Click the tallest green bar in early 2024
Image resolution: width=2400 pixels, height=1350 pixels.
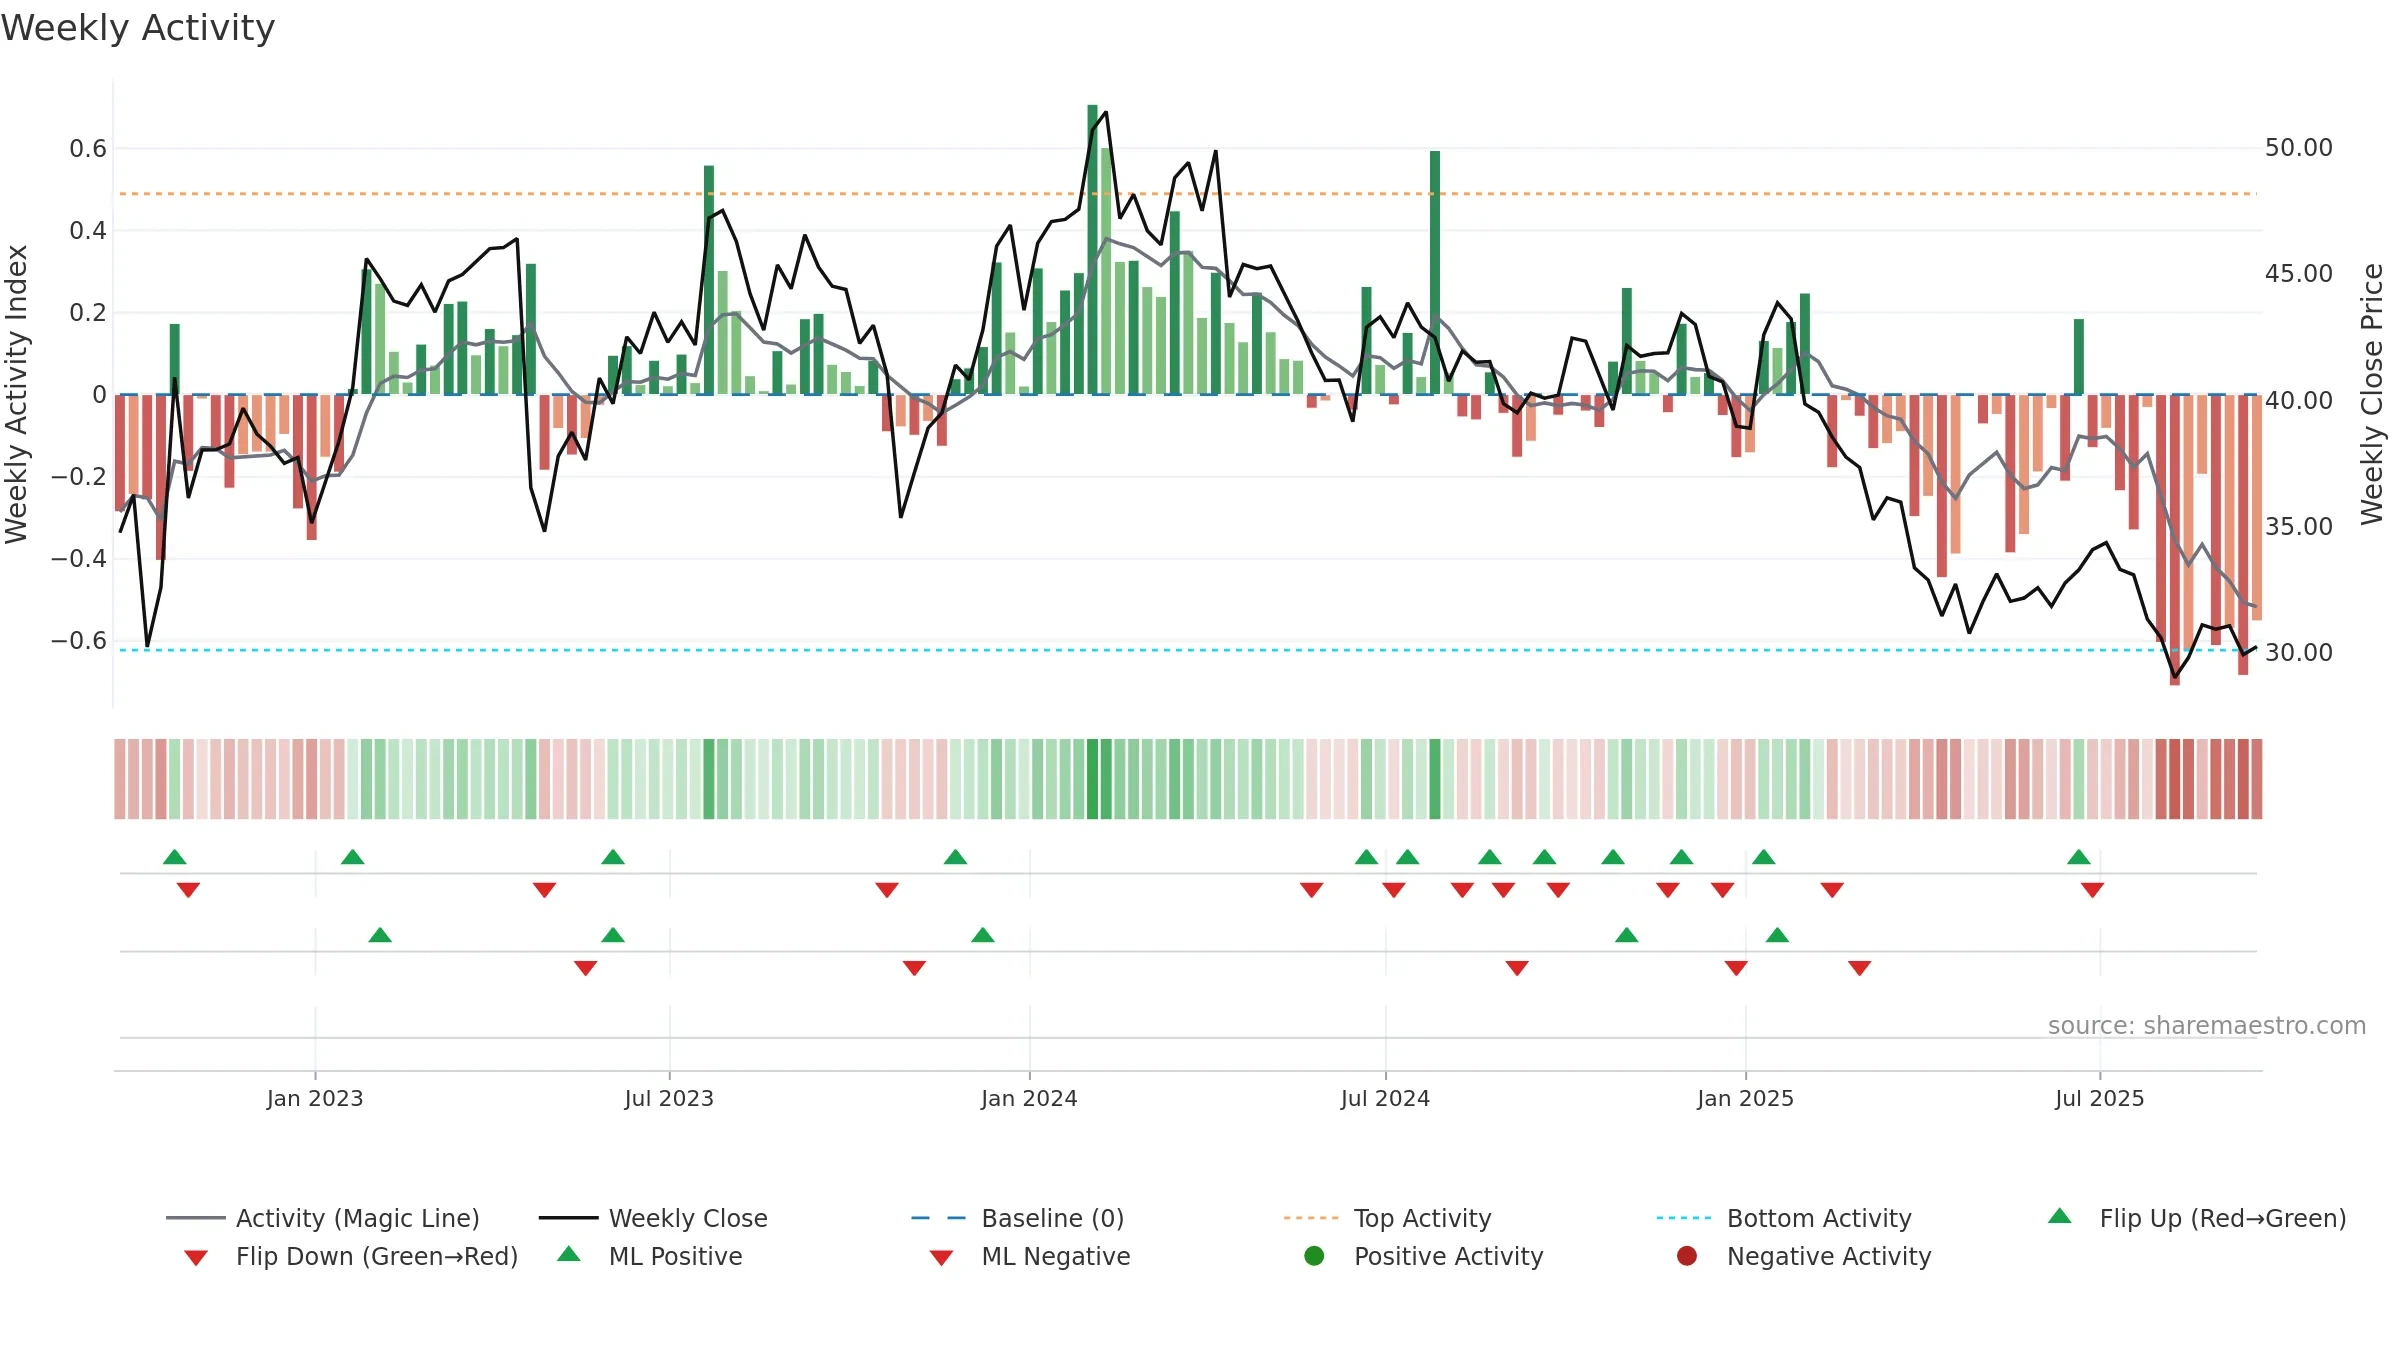[1093, 249]
